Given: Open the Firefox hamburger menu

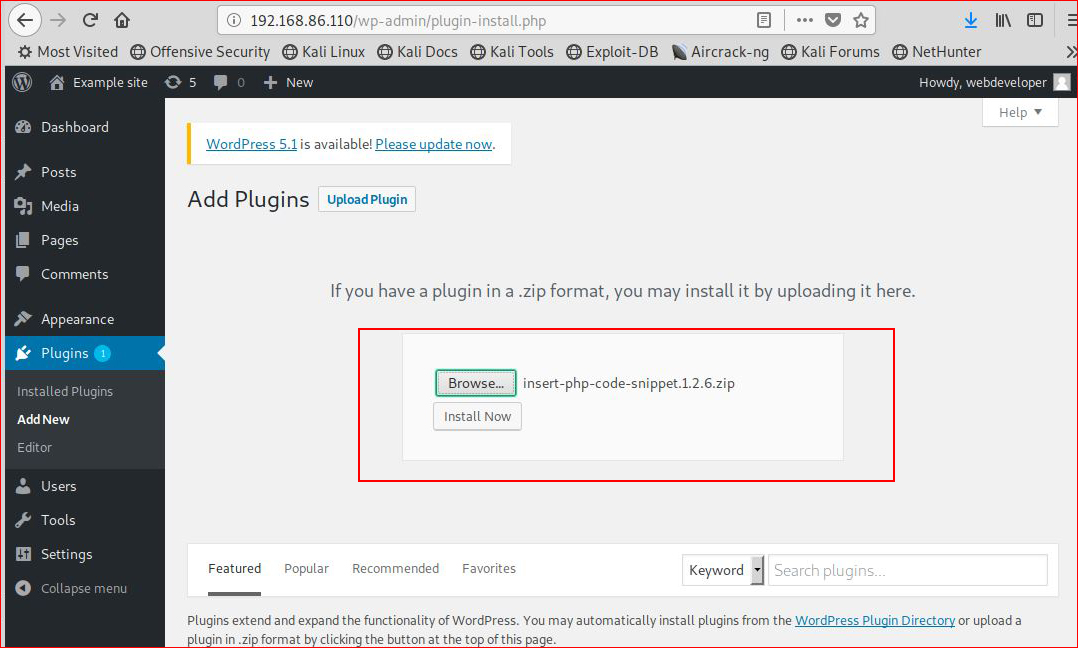Looking at the screenshot, I should [1071, 21].
